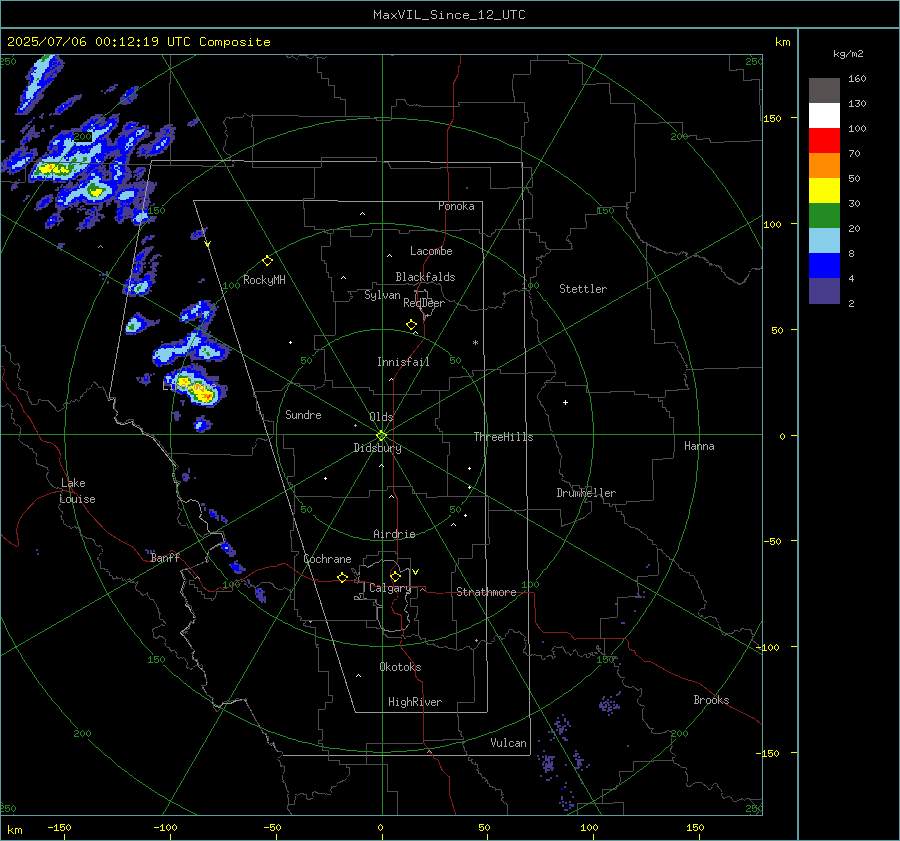The image size is (900, 841).
Task: Click the dark blue 4-8 legend swatch
Action: (x=824, y=266)
